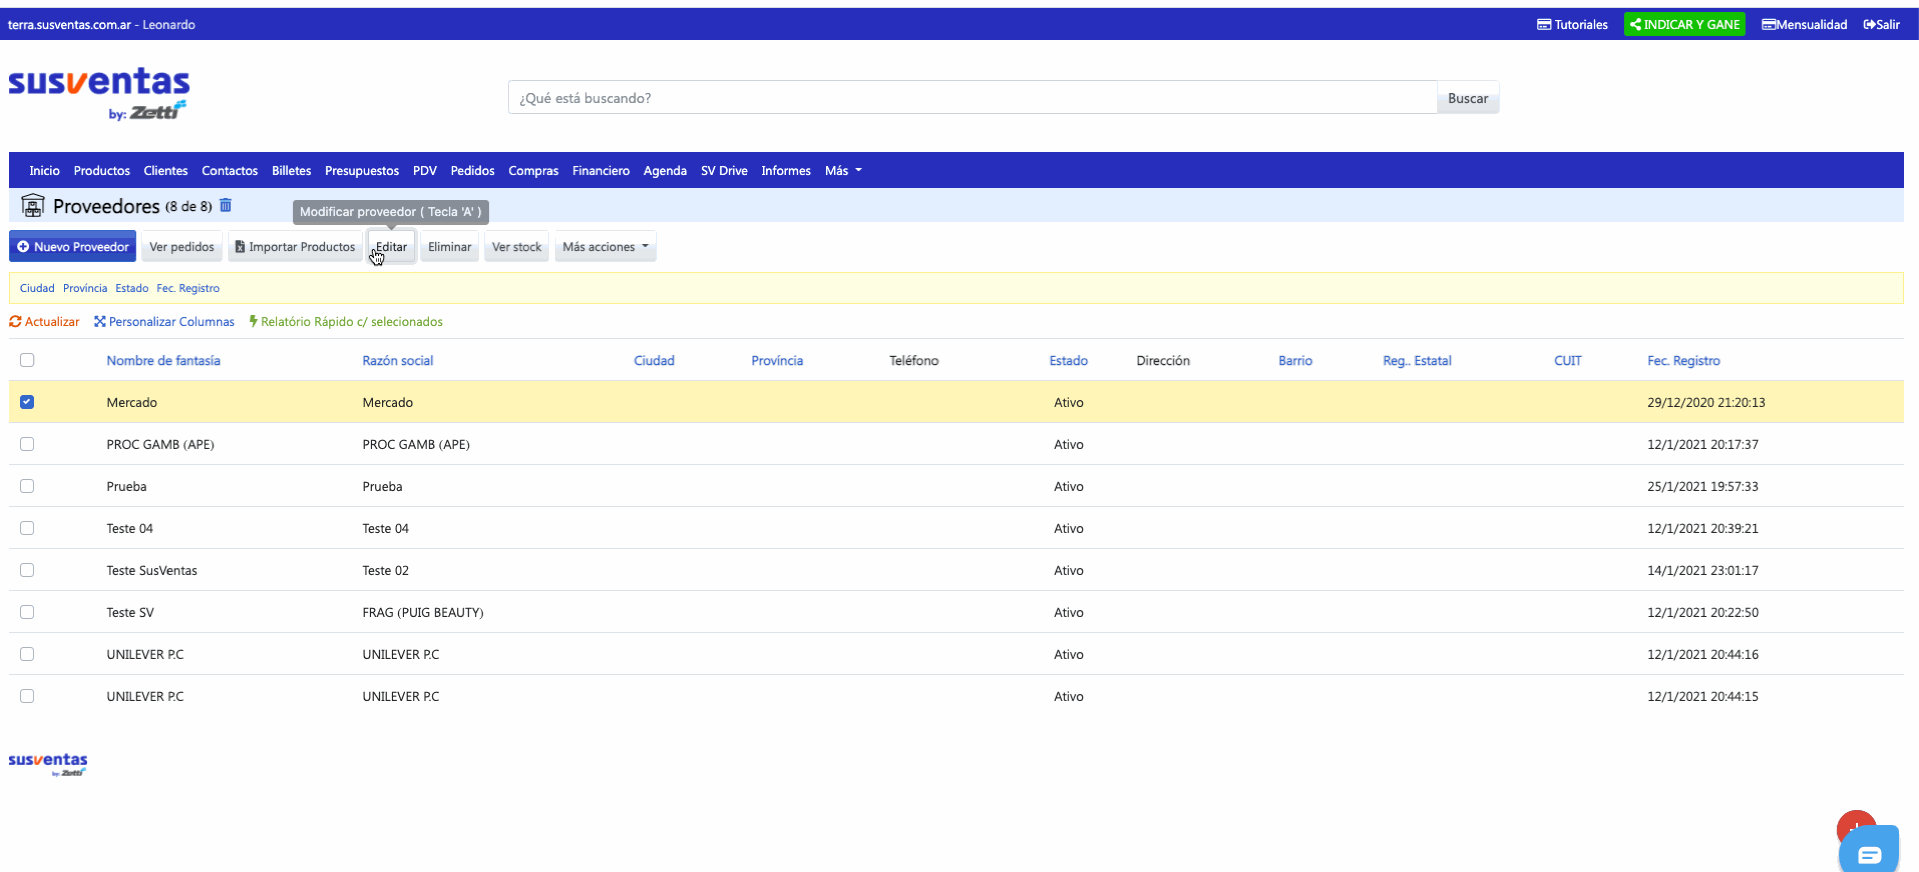Click the Eliminar button
Screen dimensions: 1919x872
pyautogui.click(x=450, y=246)
